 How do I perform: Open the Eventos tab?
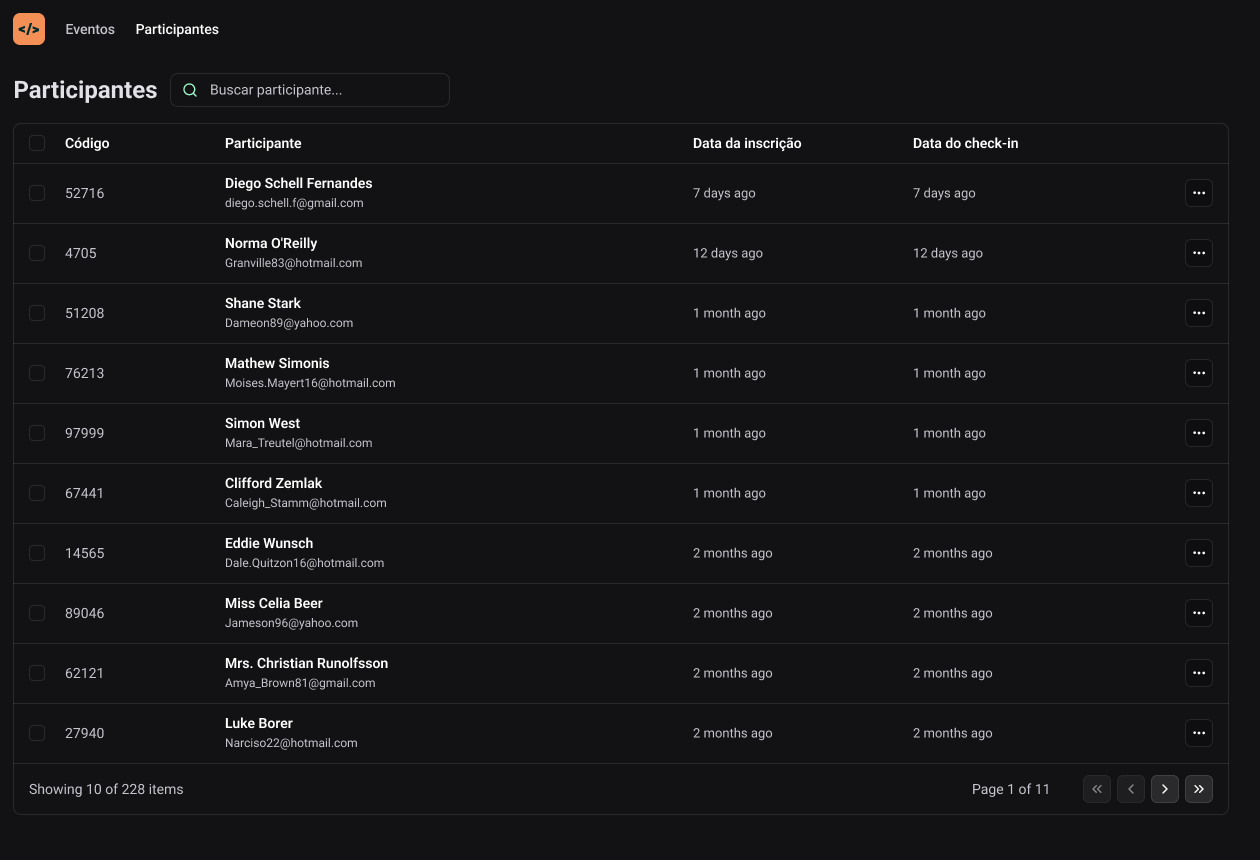tap(90, 29)
